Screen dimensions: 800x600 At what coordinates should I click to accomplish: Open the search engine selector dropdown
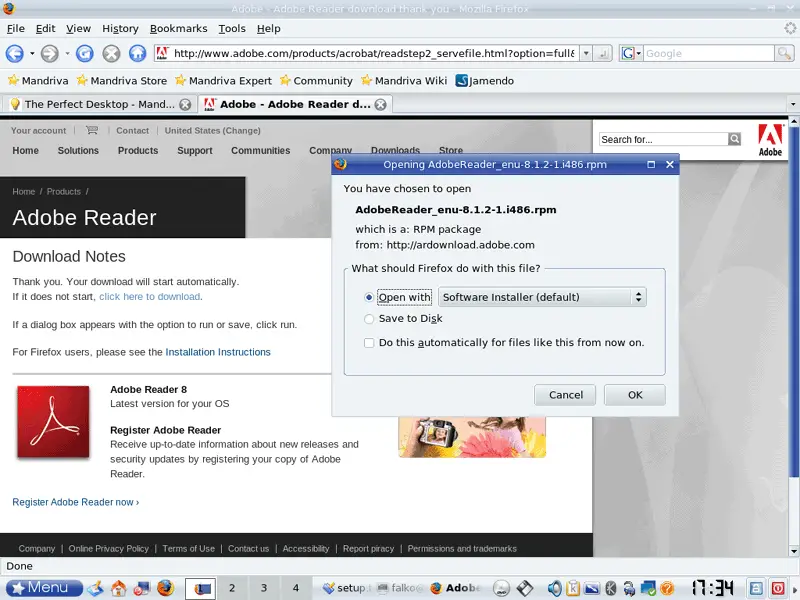tap(631, 53)
